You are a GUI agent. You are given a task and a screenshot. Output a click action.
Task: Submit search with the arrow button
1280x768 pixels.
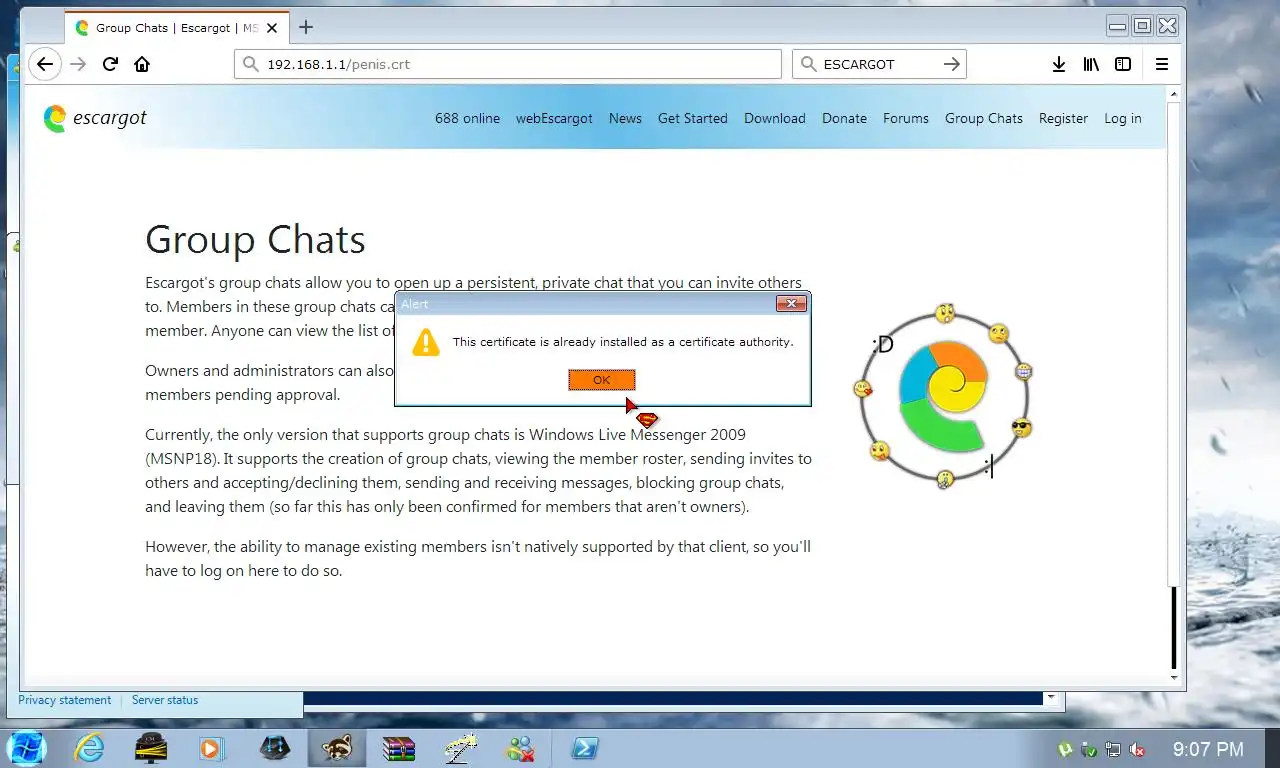952,64
